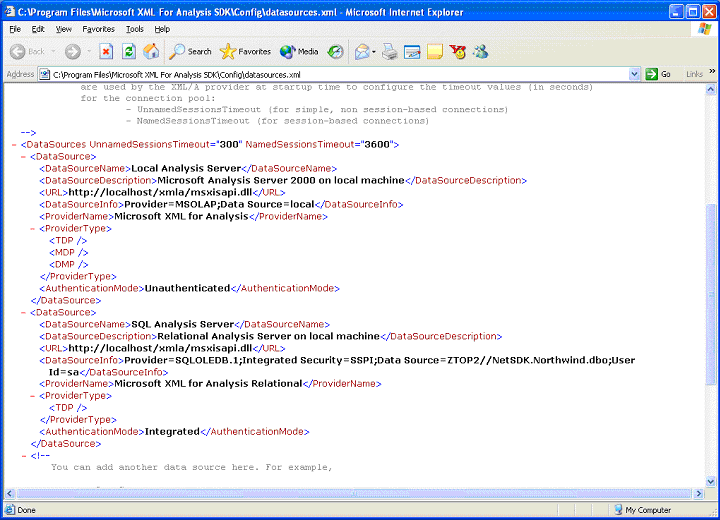
Task: Click horizontal scrollbar right arrow
Action: [x=699, y=494]
